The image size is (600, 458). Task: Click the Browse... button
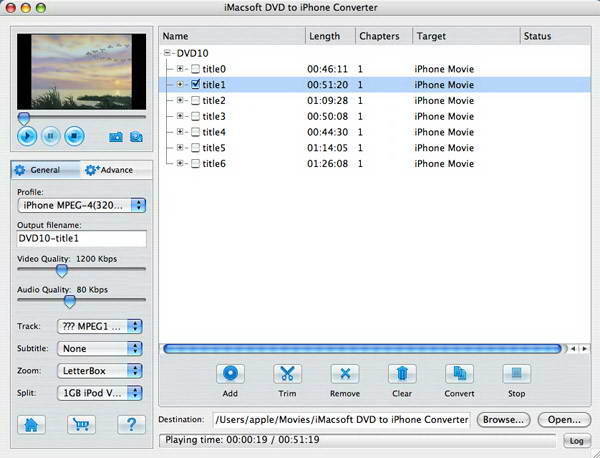(x=503, y=420)
